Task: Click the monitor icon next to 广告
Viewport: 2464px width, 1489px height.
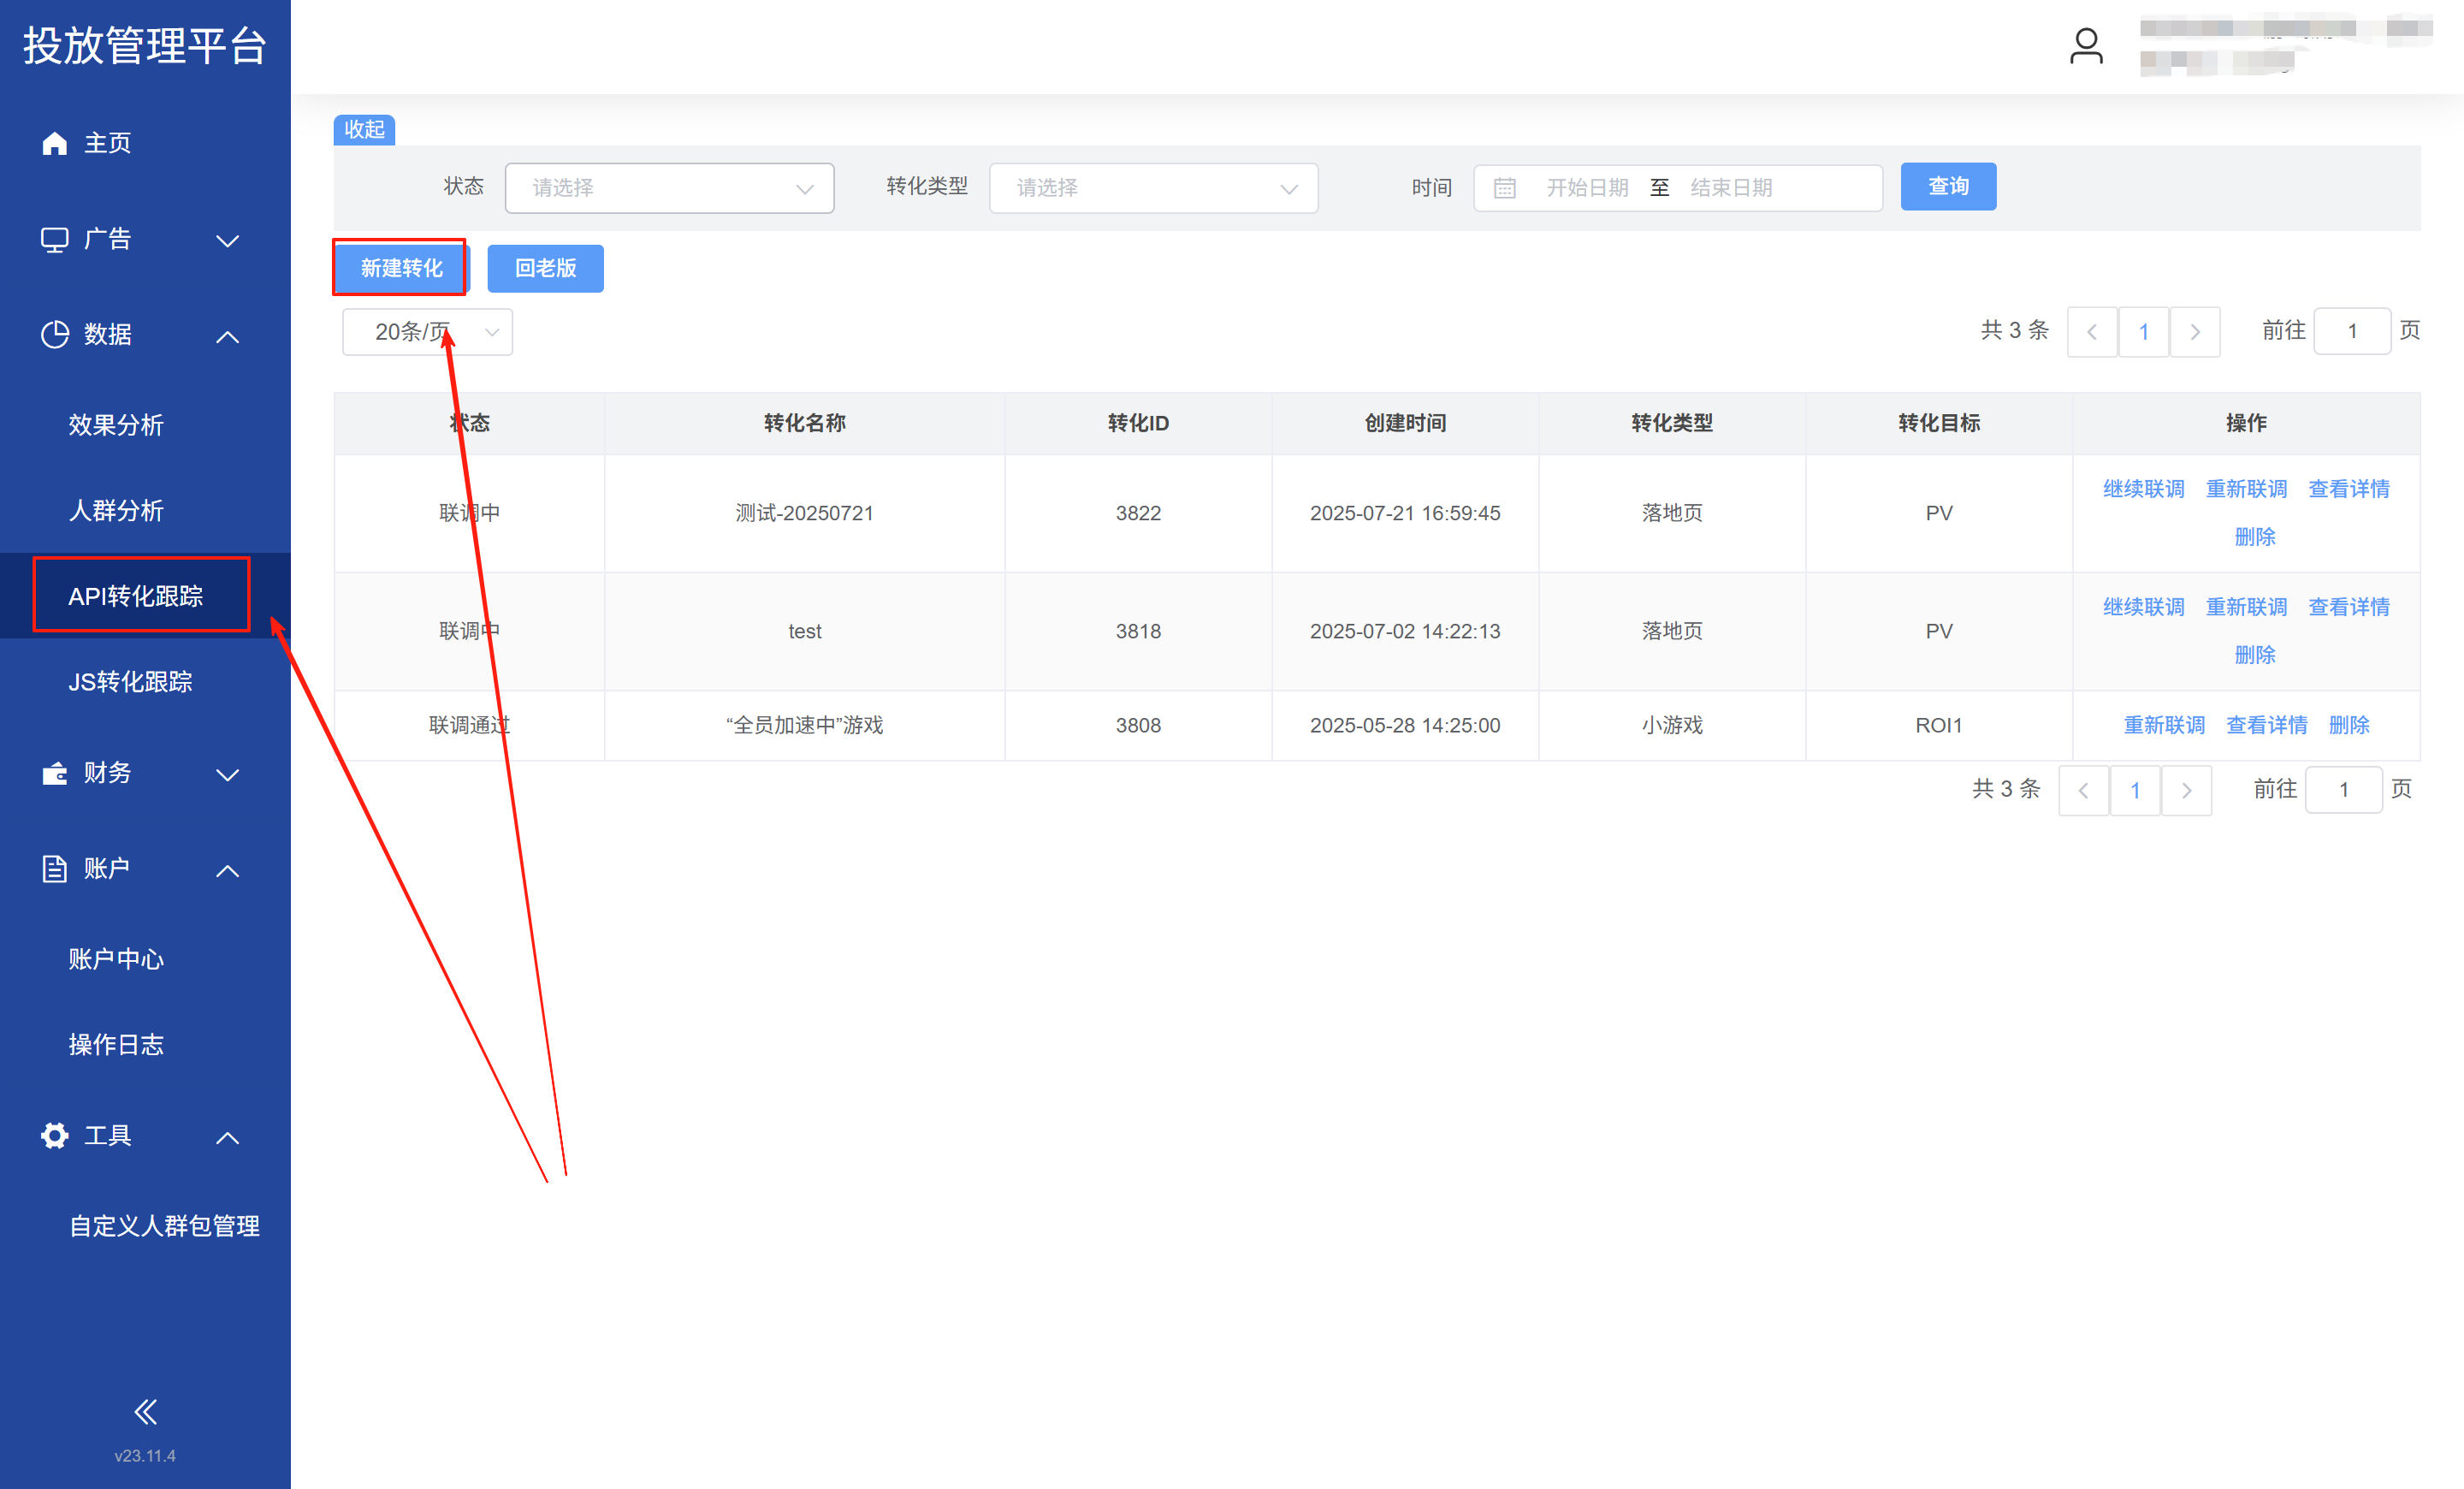Action: [x=55, y=239]
